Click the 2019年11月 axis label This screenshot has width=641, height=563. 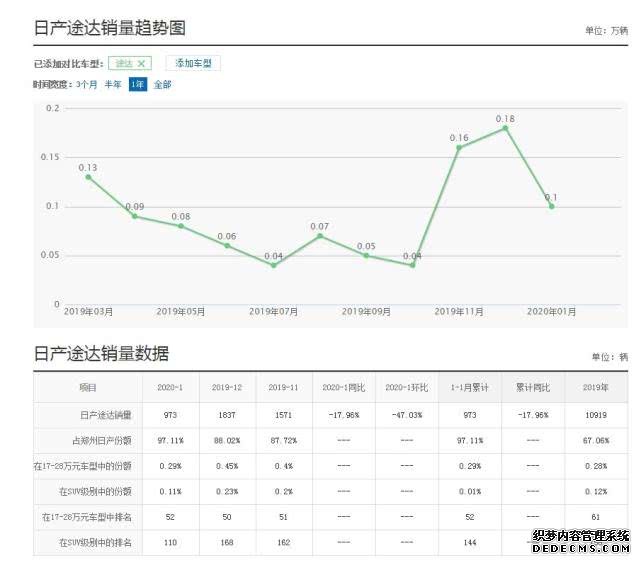[459, 312]
